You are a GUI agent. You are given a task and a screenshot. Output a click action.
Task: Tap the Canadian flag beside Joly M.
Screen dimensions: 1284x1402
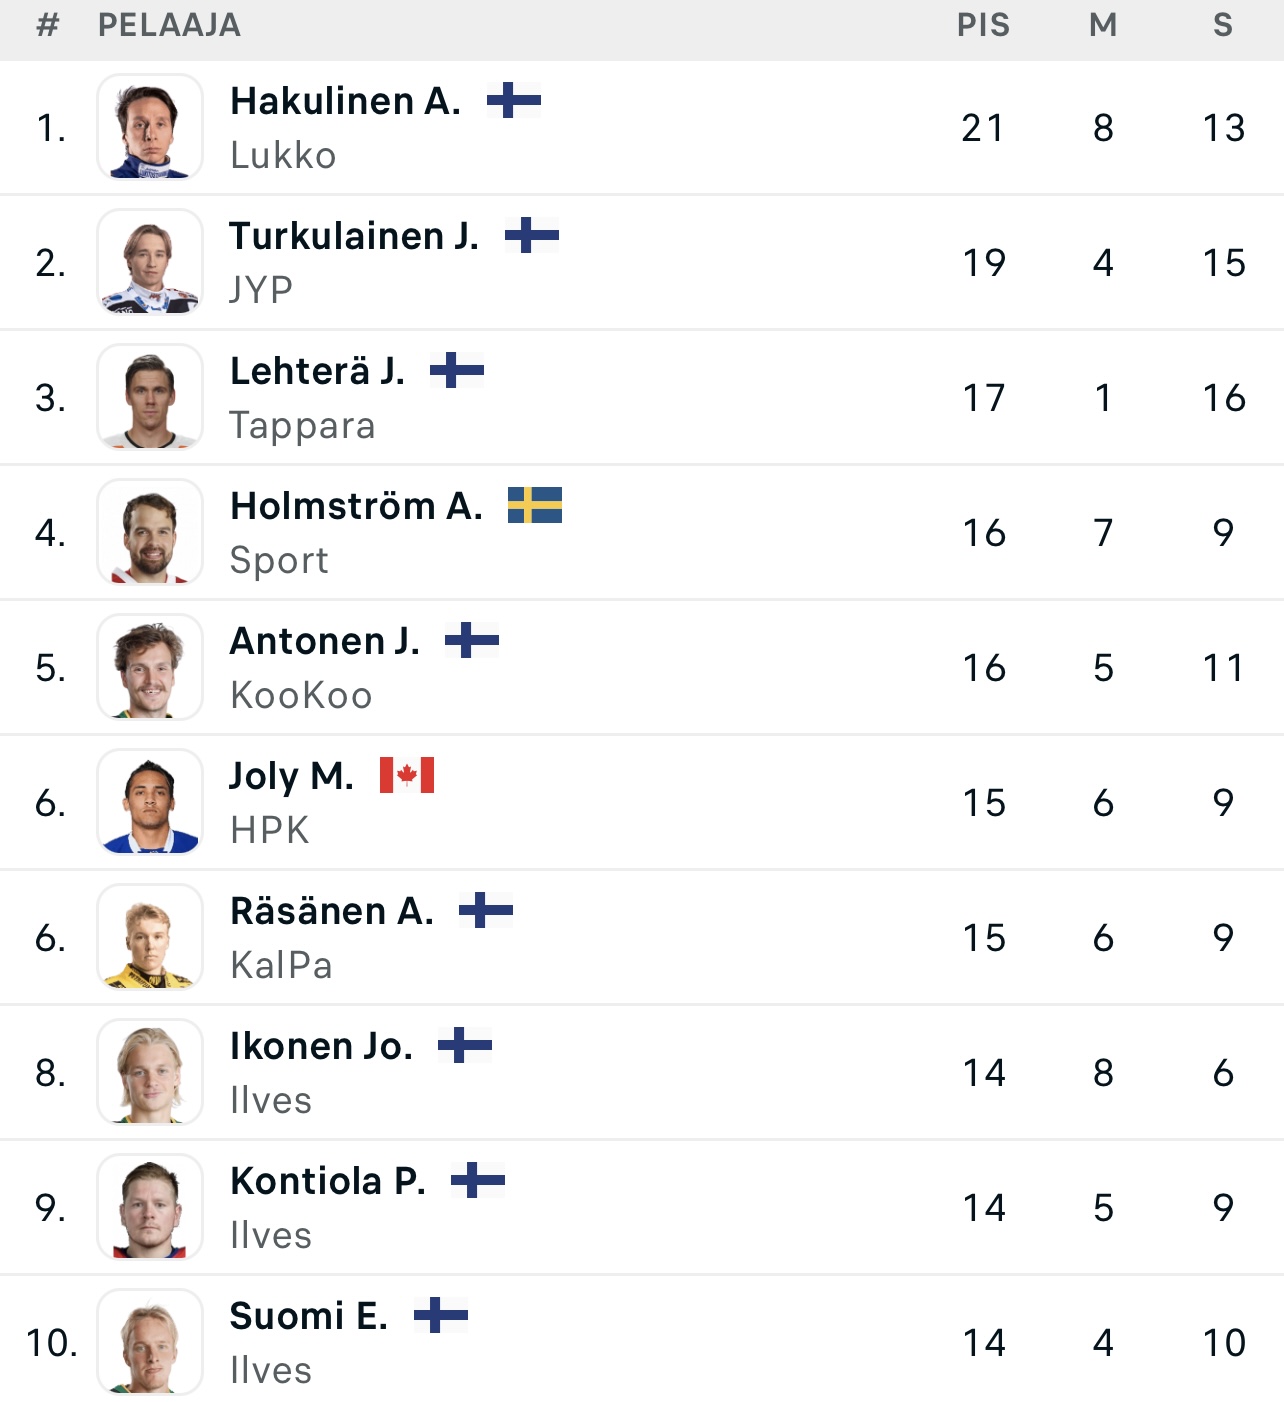point(407,775)
